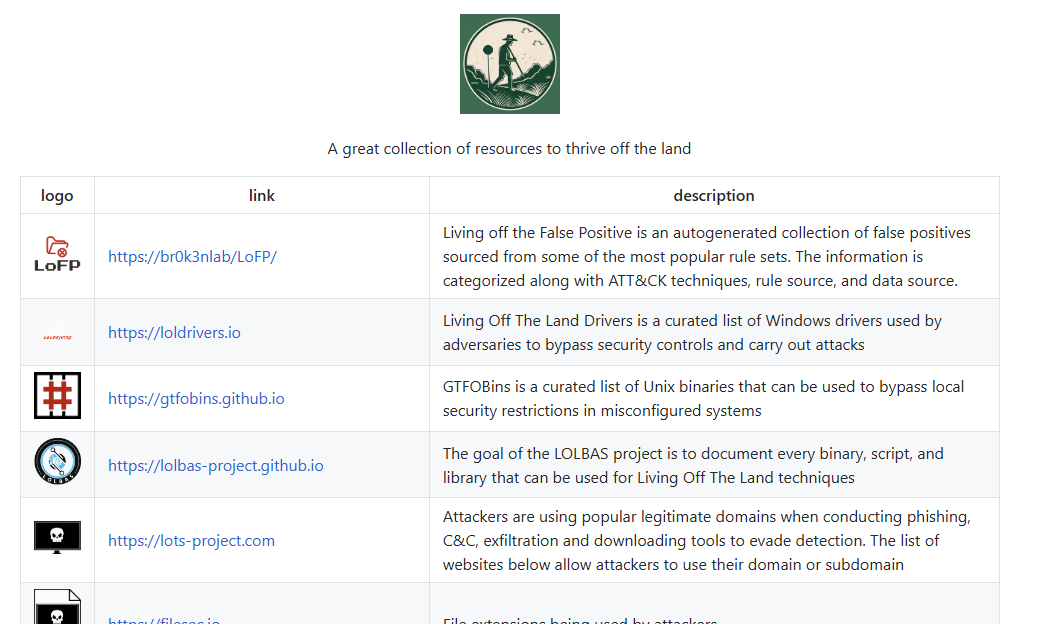Click the "logo" column header
Viewport: 1040px width, 624px height.
(x=57, y=195)
